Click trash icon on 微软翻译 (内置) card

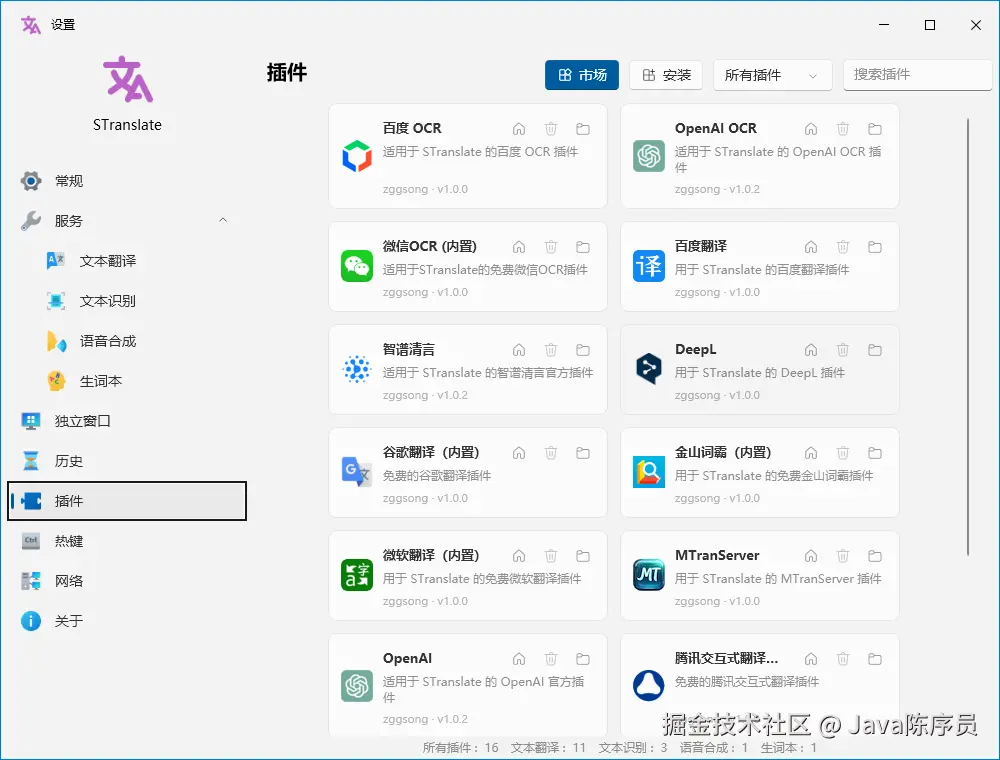click(551, 556)
